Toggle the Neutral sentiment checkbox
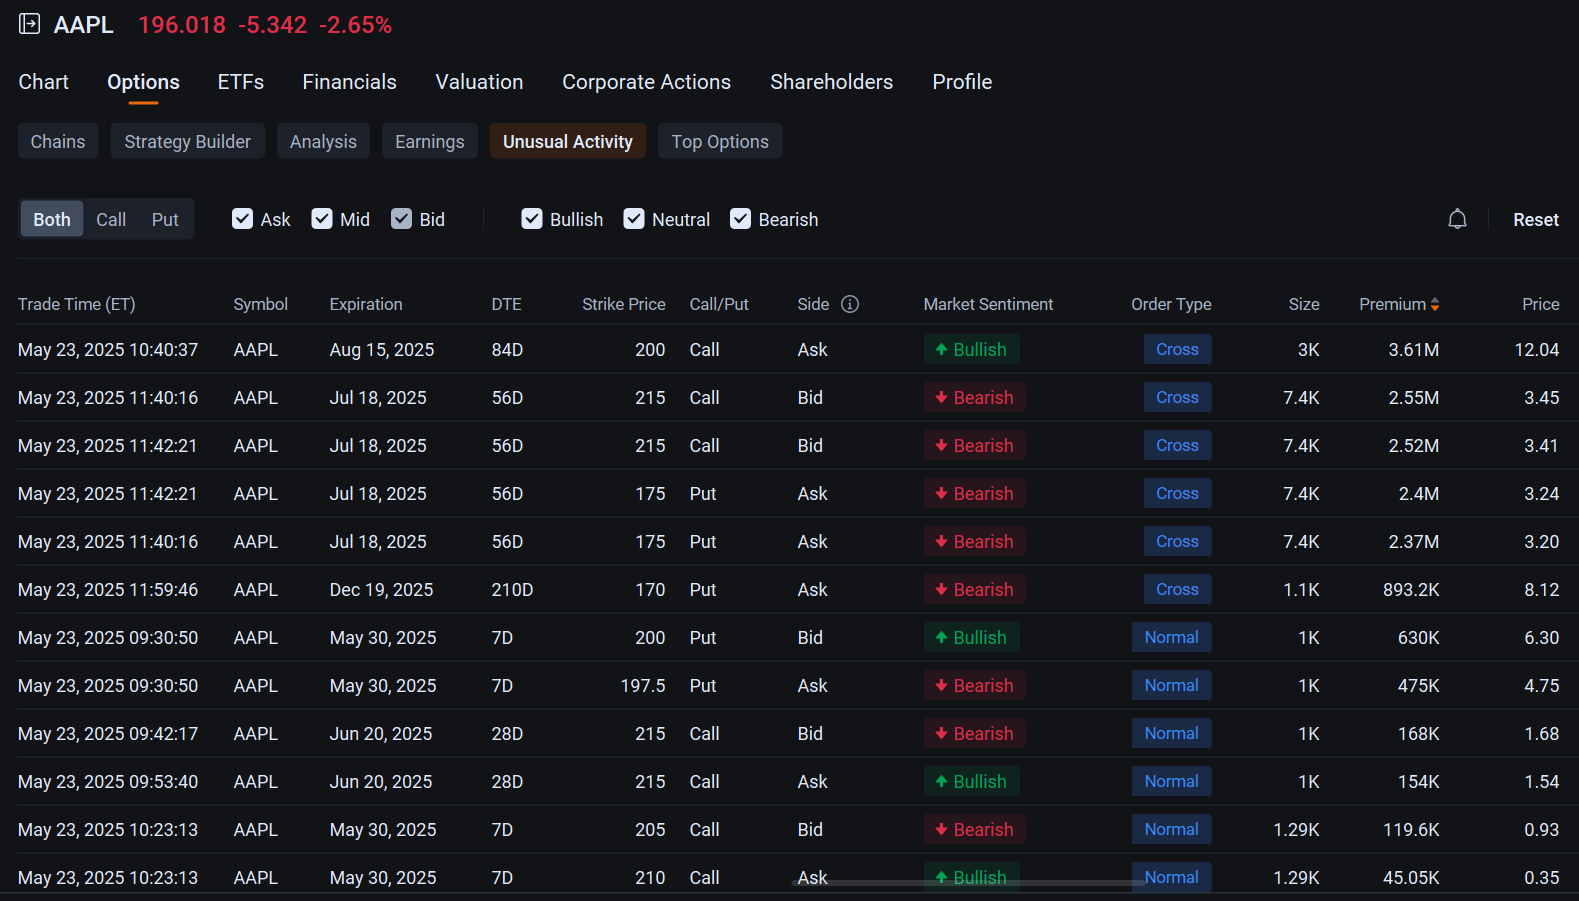1579x901 pixels. click(x=634, y=219)
